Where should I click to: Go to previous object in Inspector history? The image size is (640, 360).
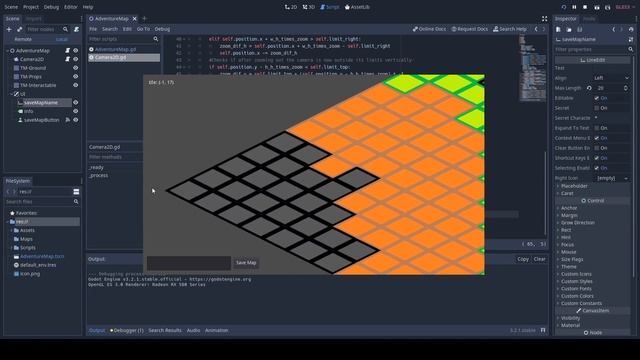[613, 29]
